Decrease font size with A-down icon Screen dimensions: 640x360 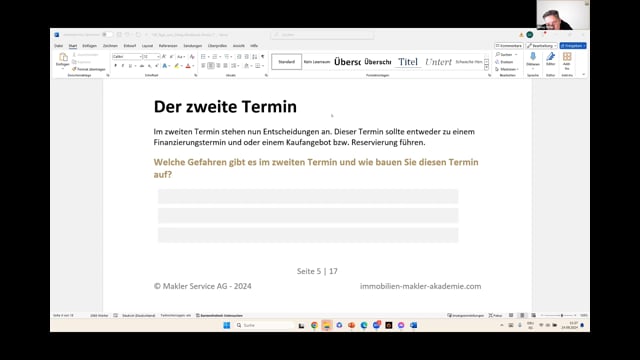pos(171,57)
